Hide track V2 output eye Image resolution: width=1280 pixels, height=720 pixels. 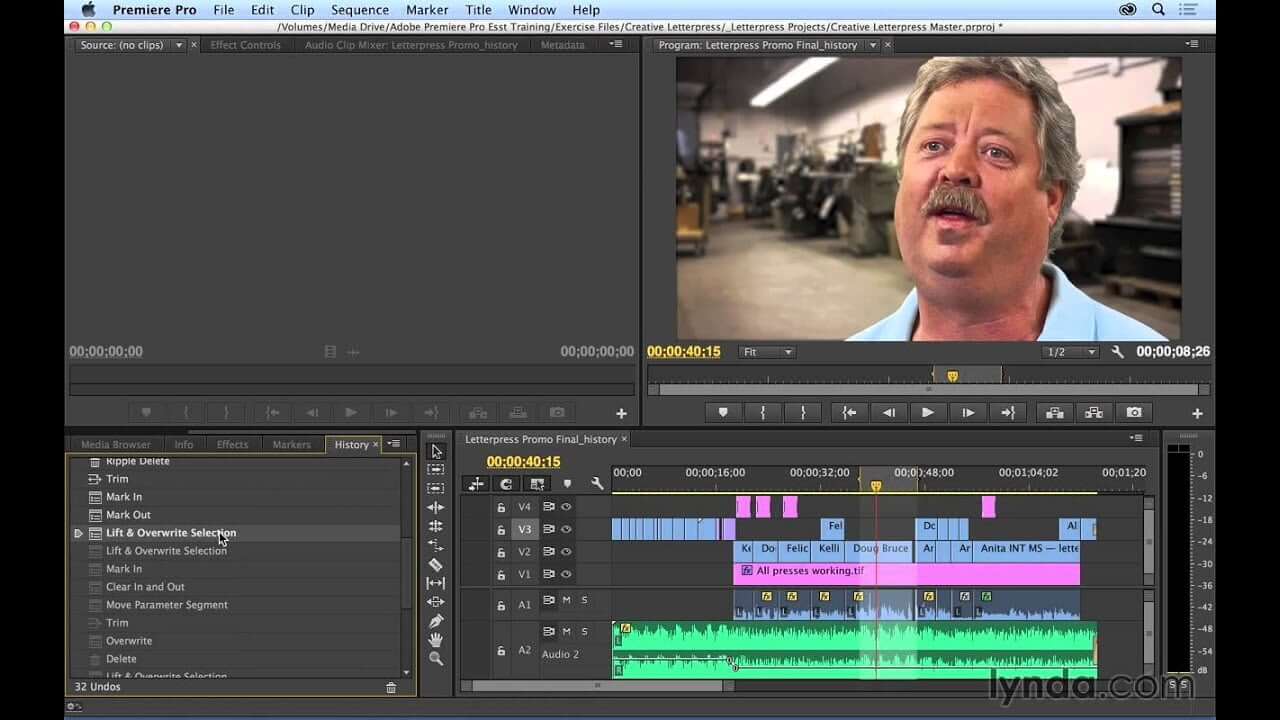pos(566,551)
